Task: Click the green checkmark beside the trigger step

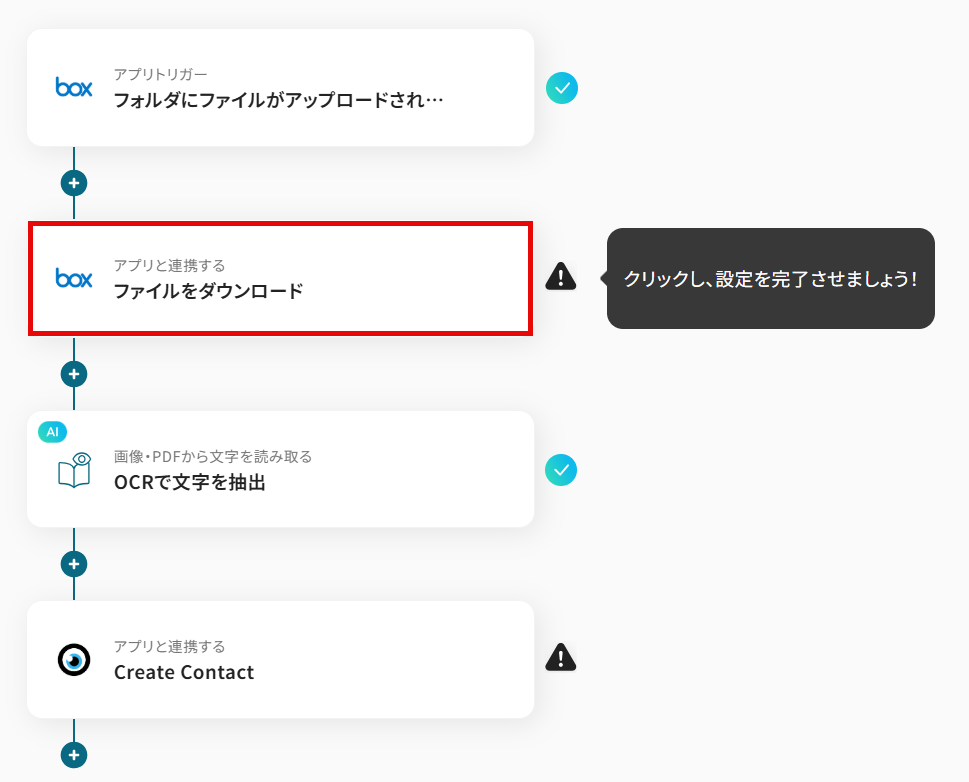Action: click(x=562, y=88)
